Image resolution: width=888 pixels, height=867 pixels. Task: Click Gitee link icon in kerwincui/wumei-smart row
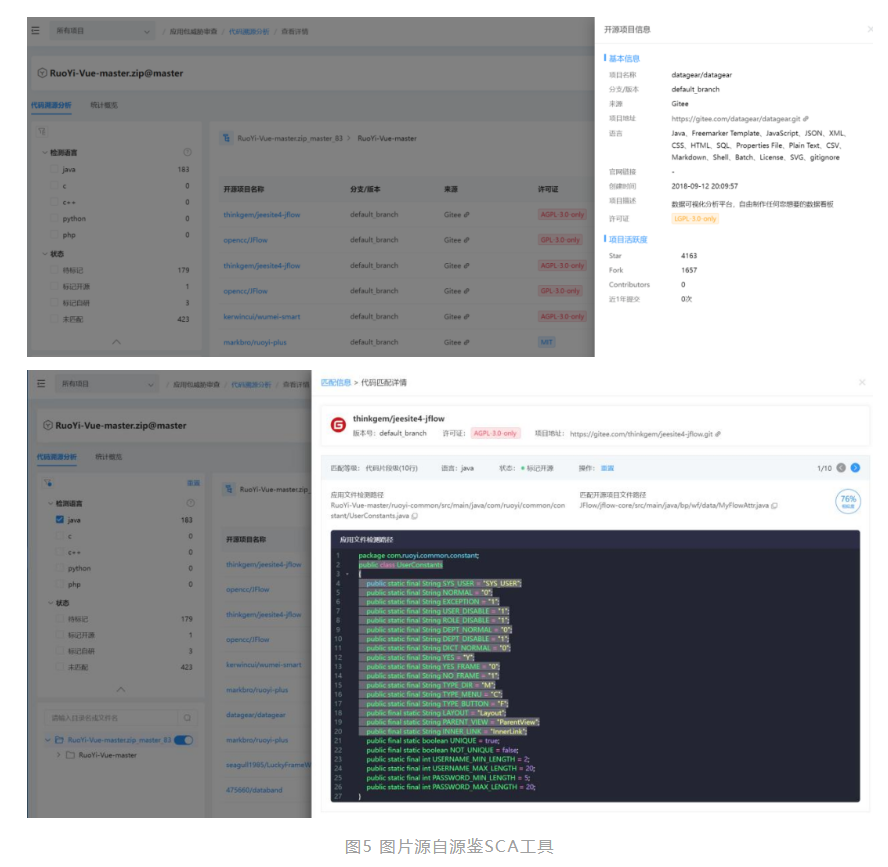467,317
